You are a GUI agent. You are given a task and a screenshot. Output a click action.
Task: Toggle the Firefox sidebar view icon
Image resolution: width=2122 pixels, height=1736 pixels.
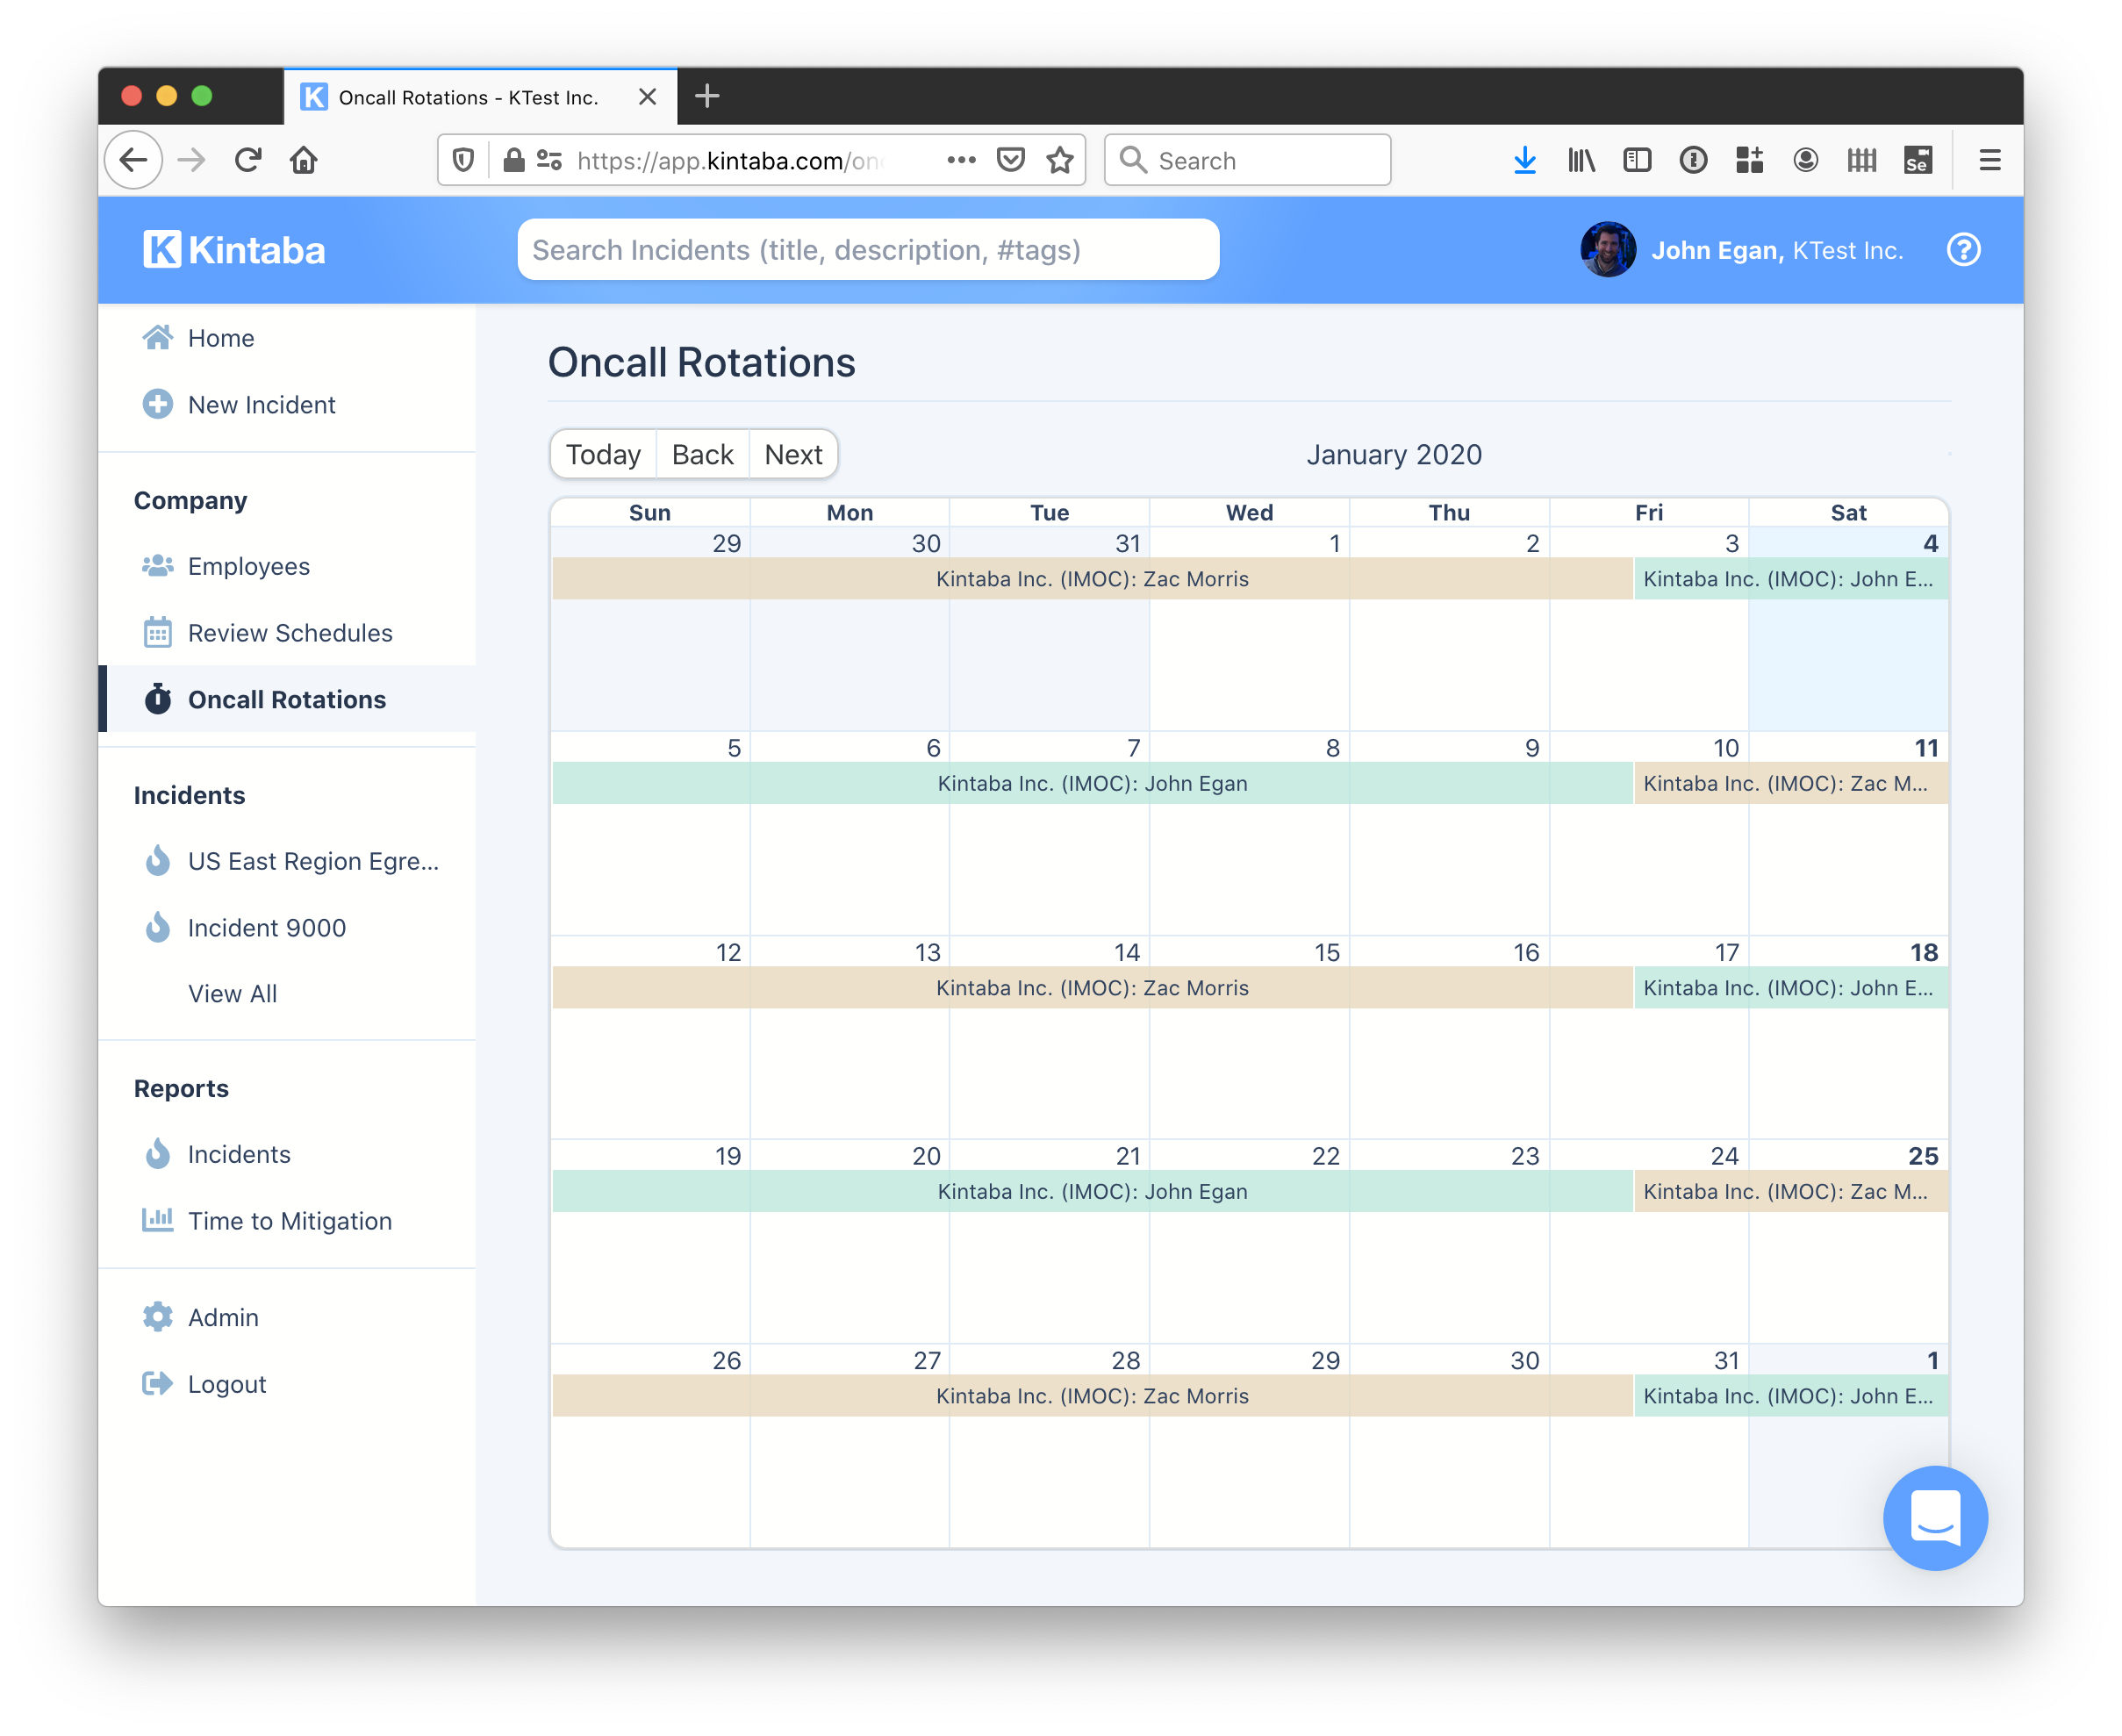1637,160
